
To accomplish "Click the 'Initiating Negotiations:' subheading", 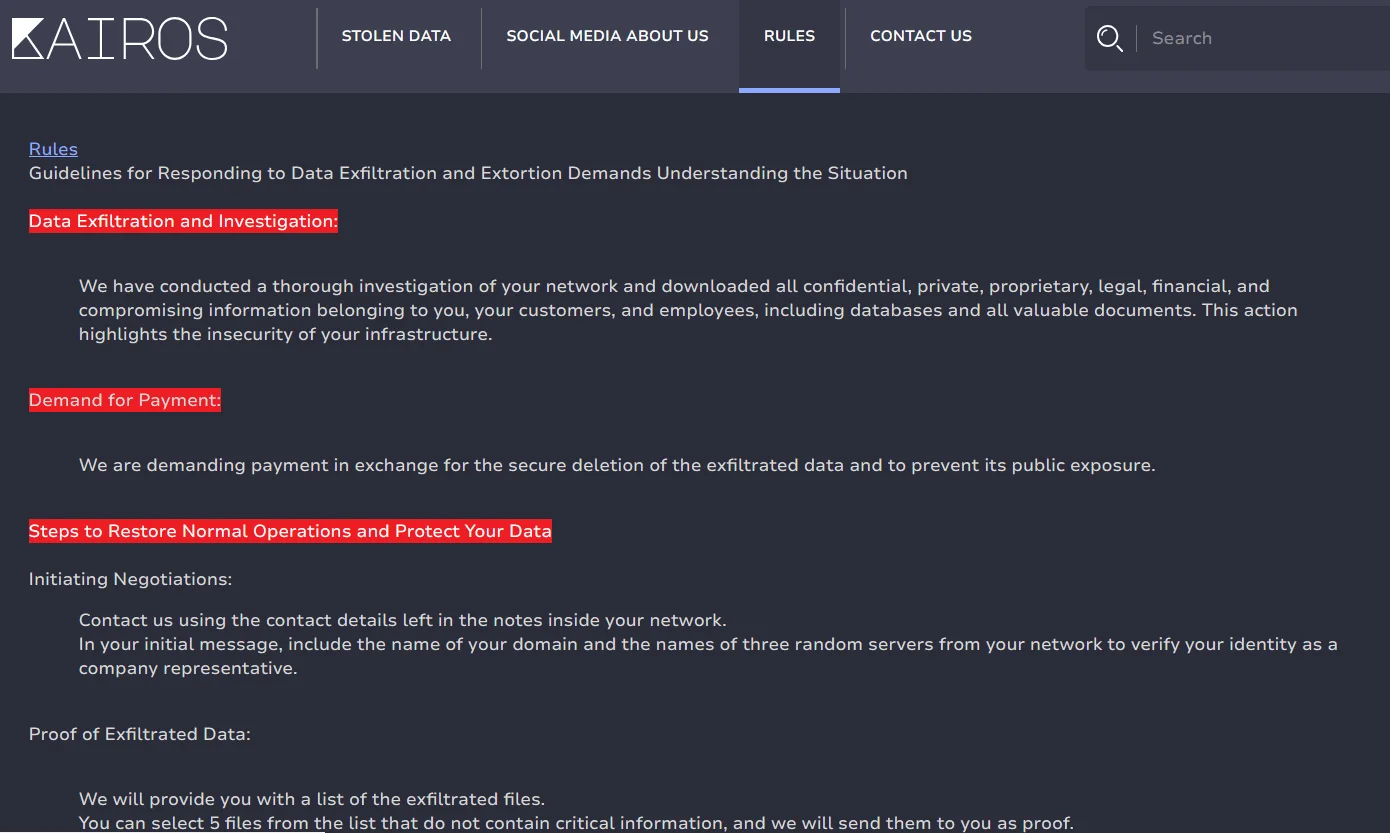I will (131, 579).
